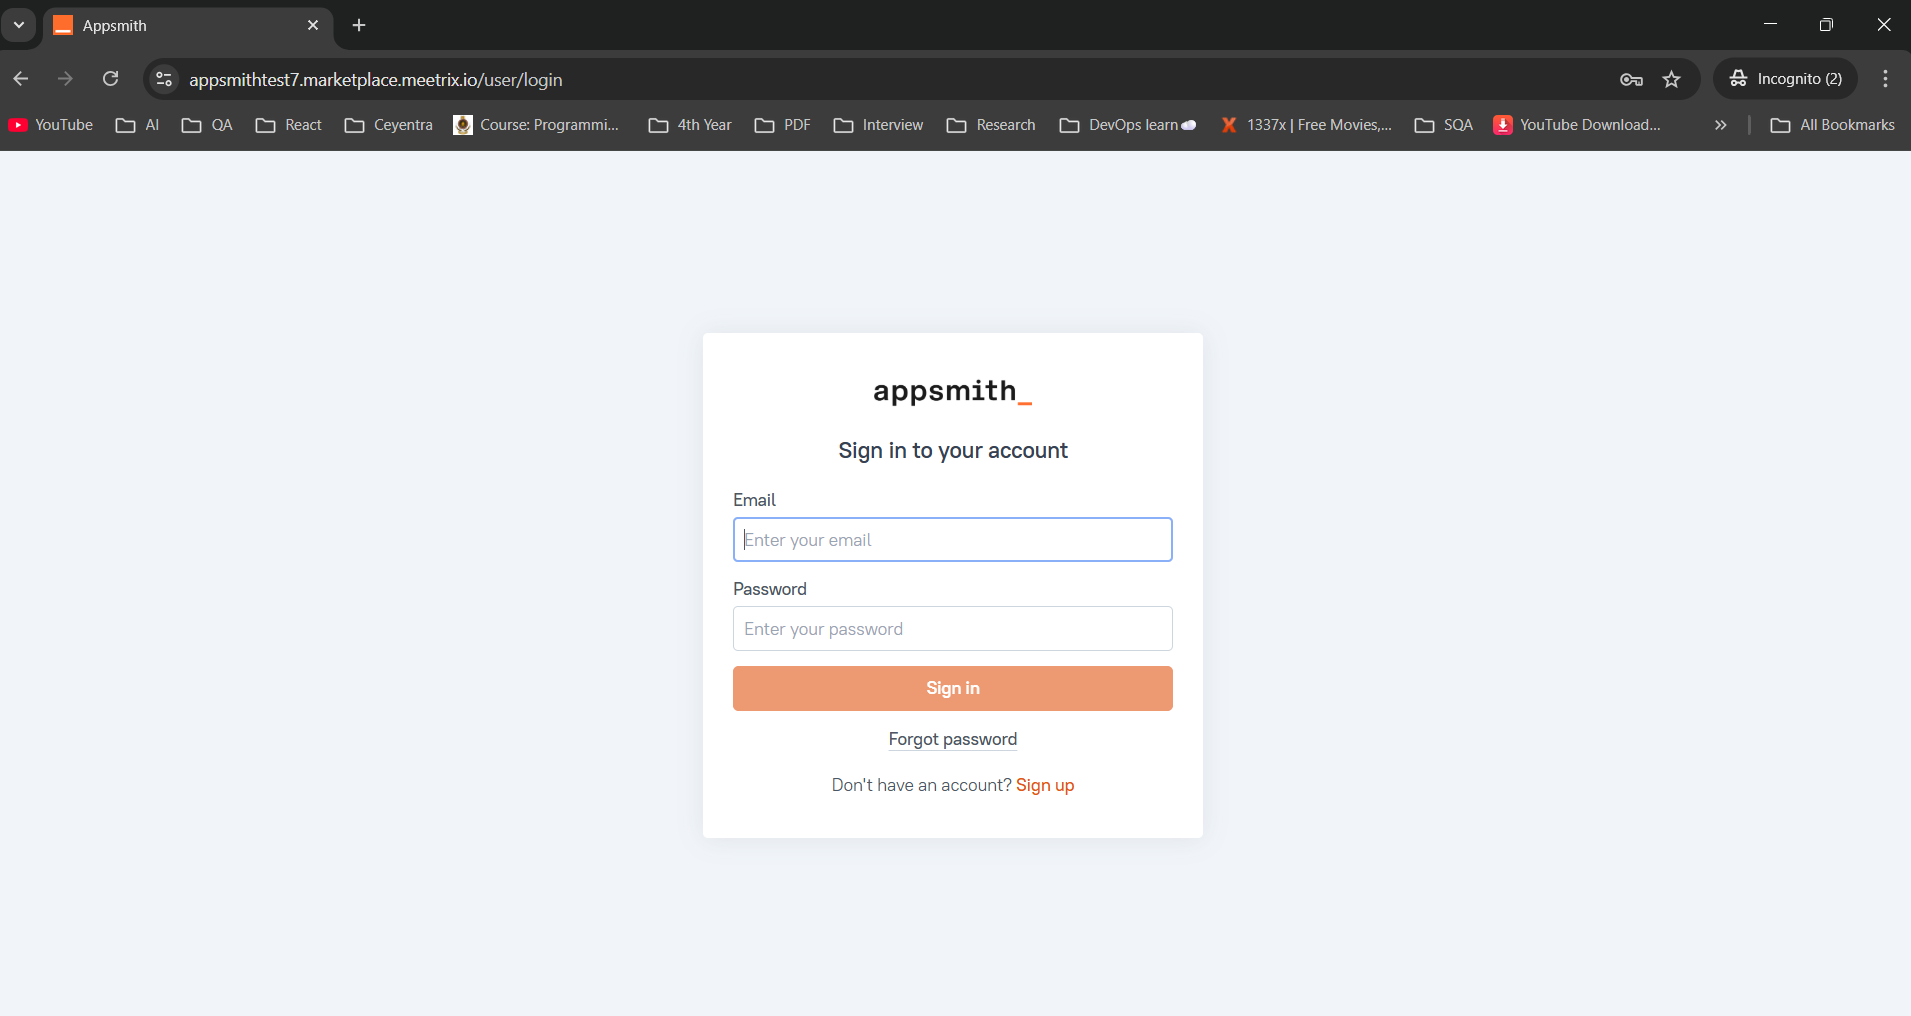Screen dimensions: 1911x1016
Task: Open the Incognito (2) profile button
Action: pos(1786,79)
